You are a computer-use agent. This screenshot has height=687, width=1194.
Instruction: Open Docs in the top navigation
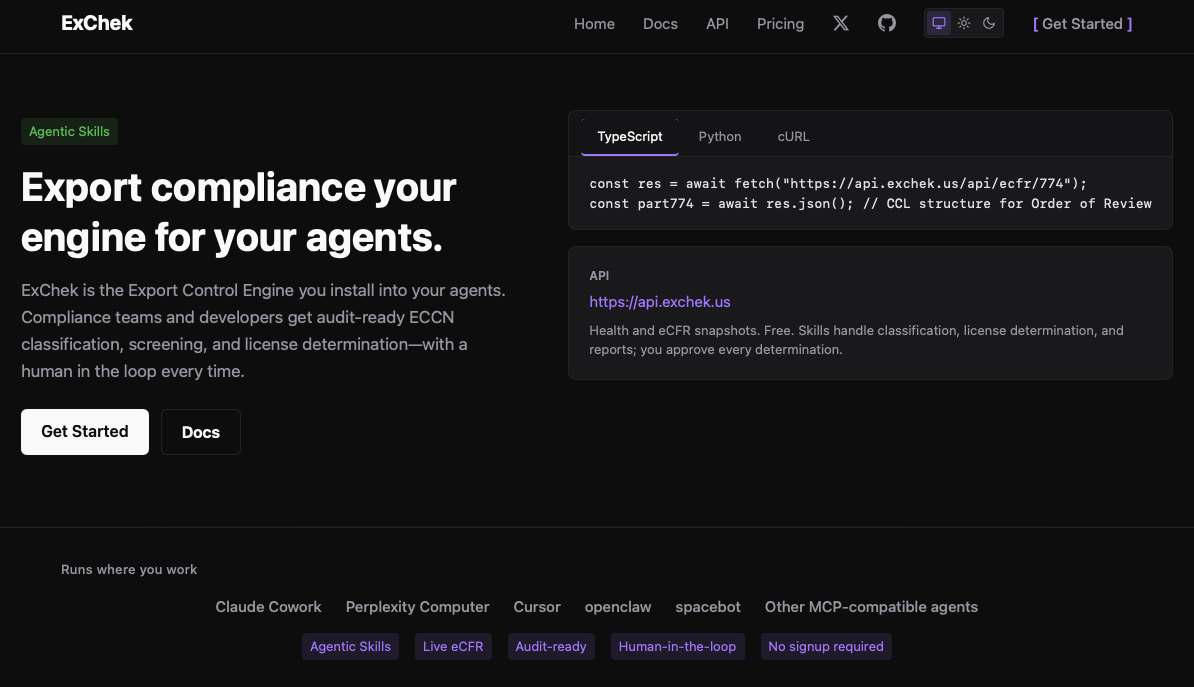tap(660, 24)
